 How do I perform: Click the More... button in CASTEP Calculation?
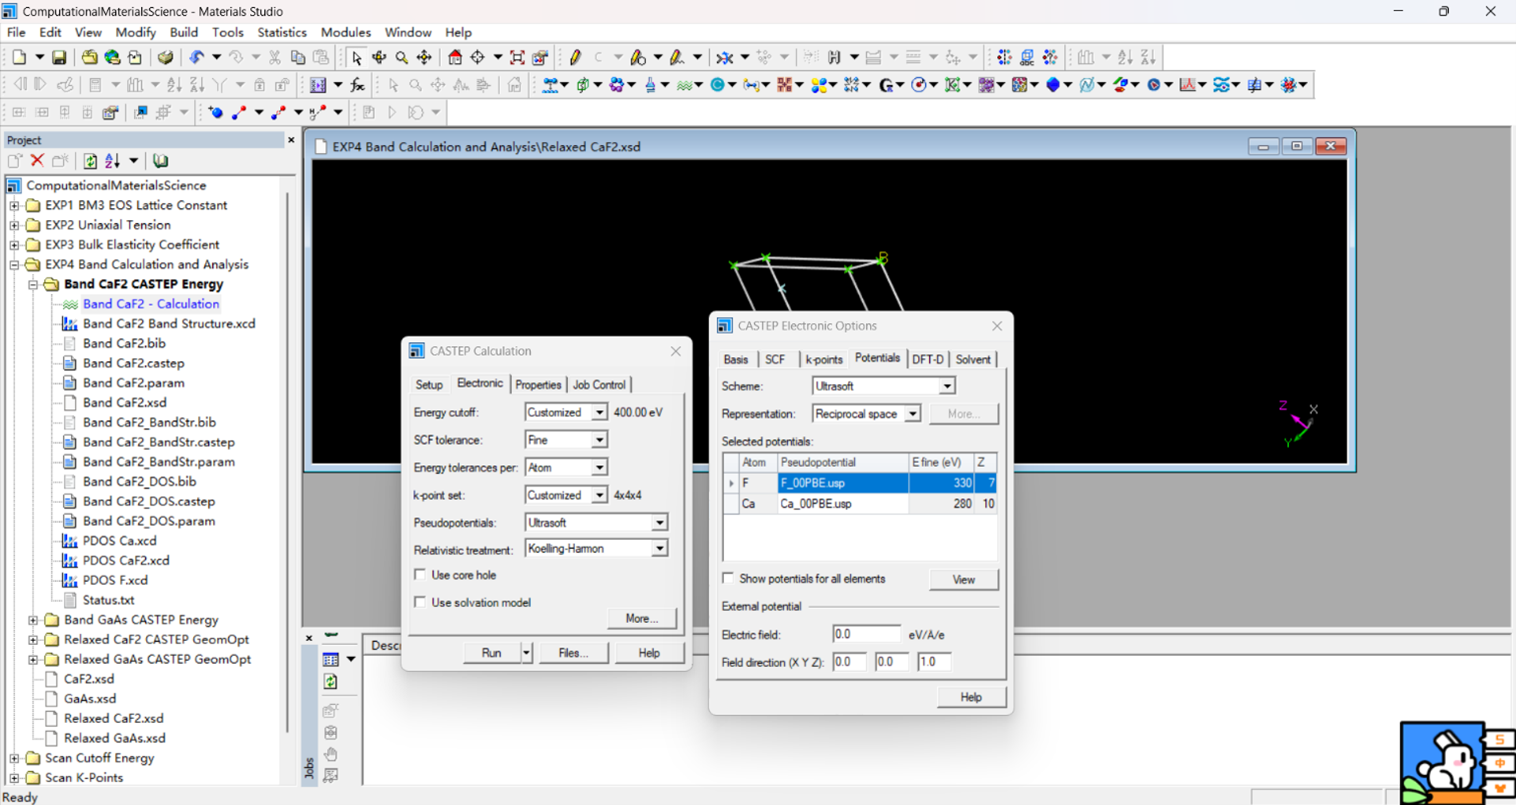click(x=641, y=619)
